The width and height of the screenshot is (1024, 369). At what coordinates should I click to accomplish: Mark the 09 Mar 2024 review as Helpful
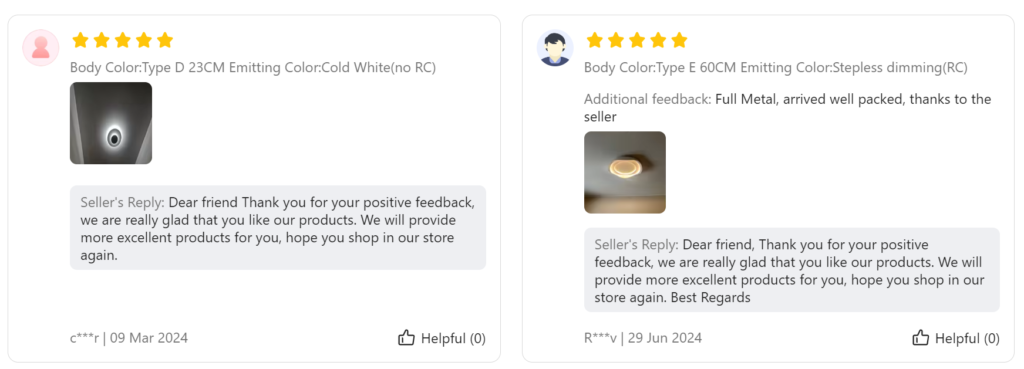click(442, 338)
